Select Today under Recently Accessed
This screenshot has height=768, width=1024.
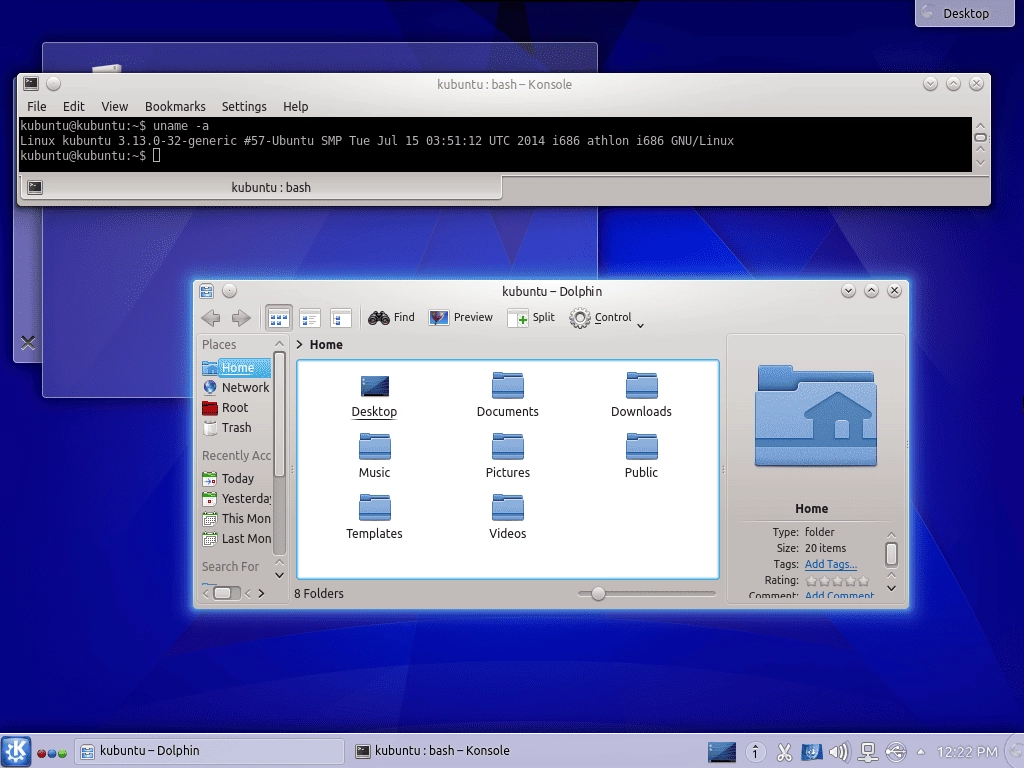[x=236, y=479]
